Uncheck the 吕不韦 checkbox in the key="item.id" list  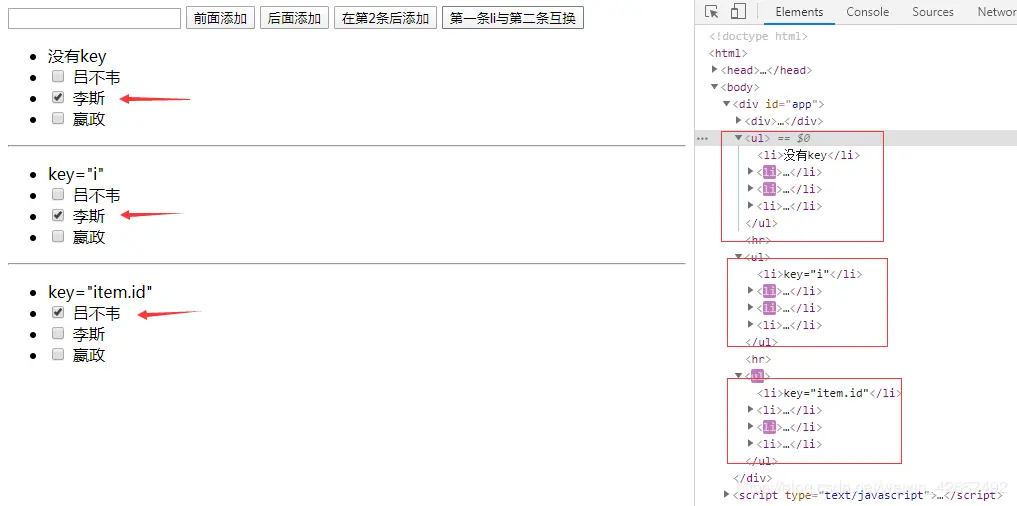[x=58, y=312]
